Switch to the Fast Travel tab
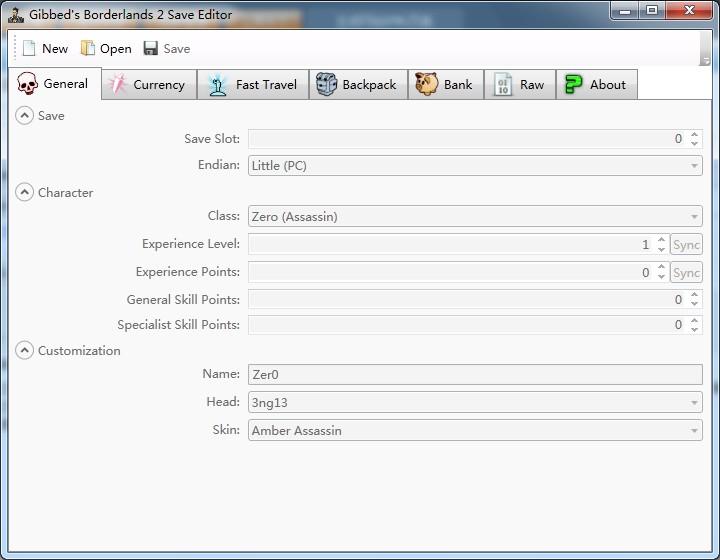 253,84
